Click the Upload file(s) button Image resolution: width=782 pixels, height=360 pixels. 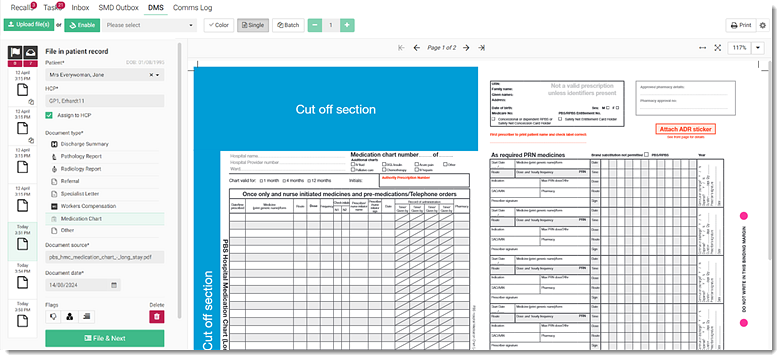tap(29, 25)
